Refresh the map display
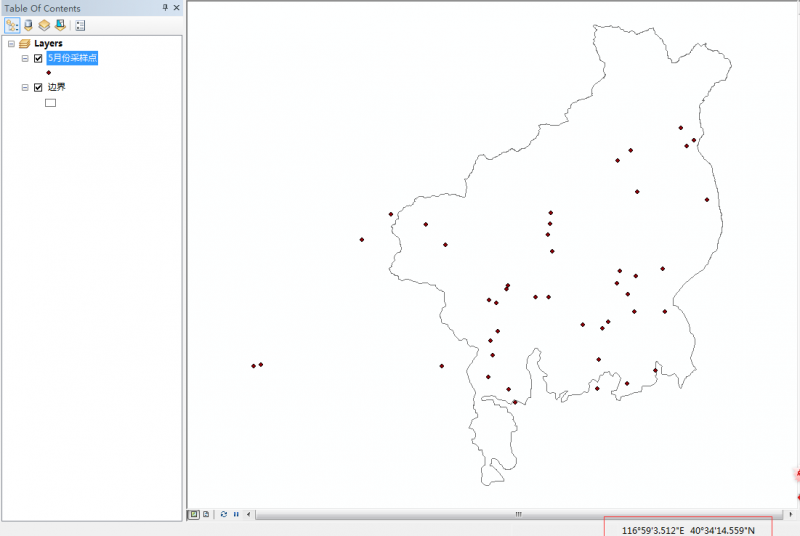 [x=223, y=514]
